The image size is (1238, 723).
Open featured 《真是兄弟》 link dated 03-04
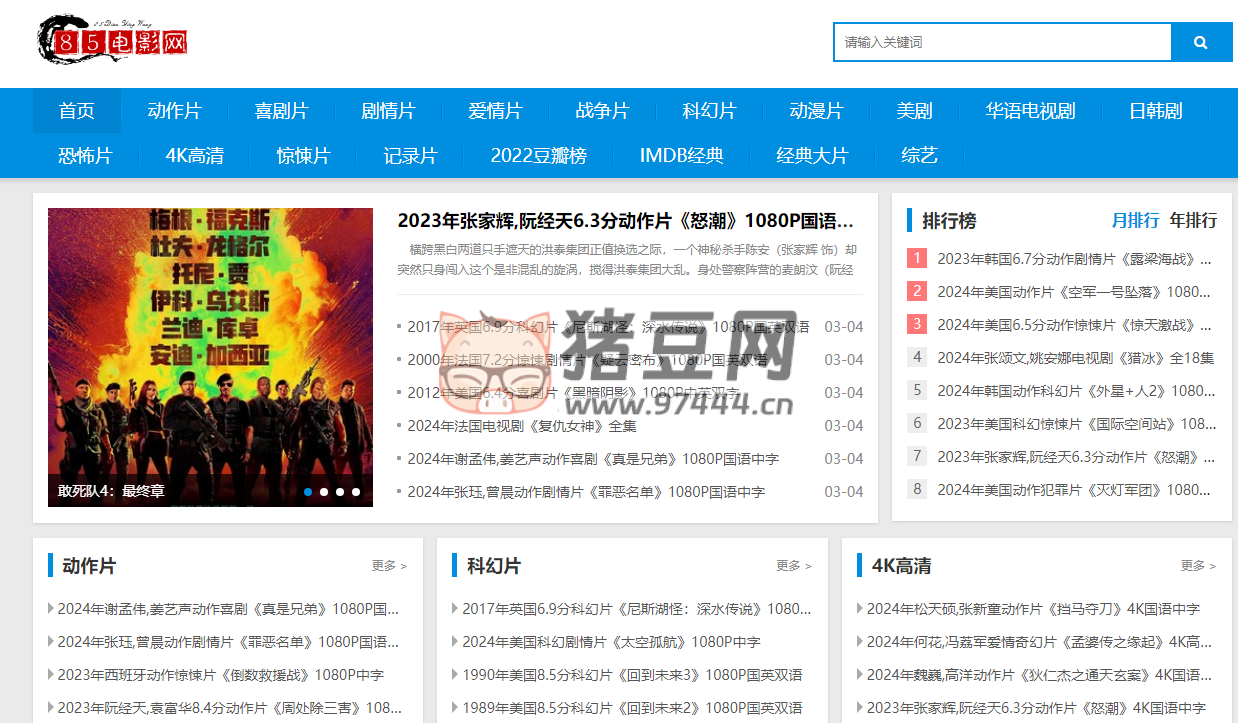(592, 459)
